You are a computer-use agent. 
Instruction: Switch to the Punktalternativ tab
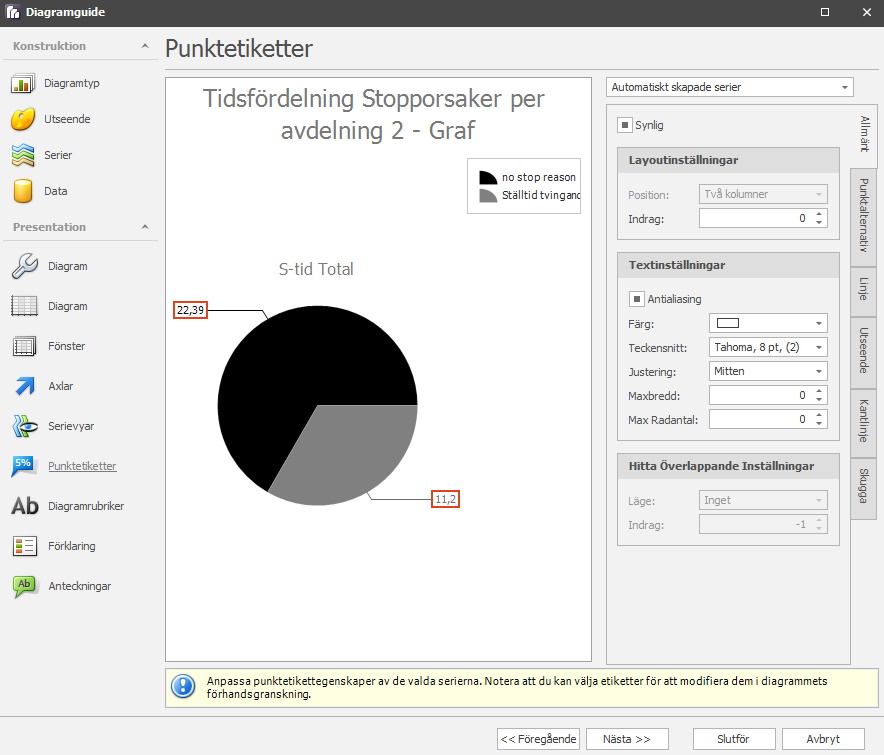point(864,215)
